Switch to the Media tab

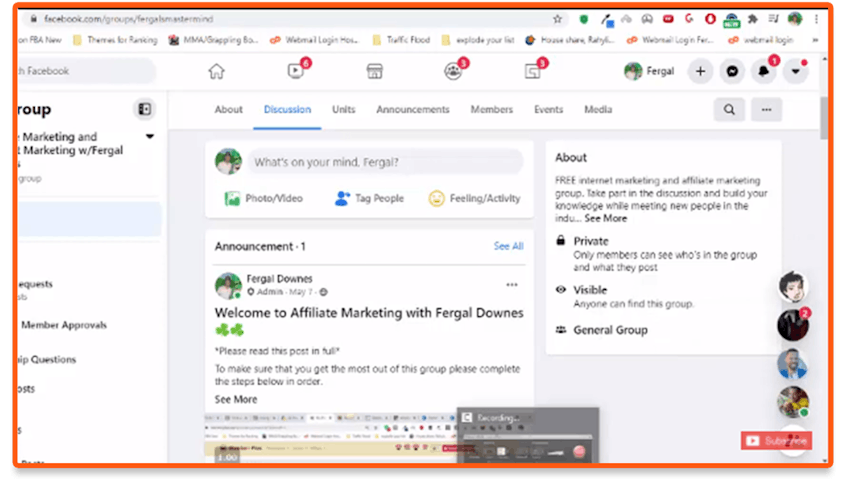click(x=598, y=110)
